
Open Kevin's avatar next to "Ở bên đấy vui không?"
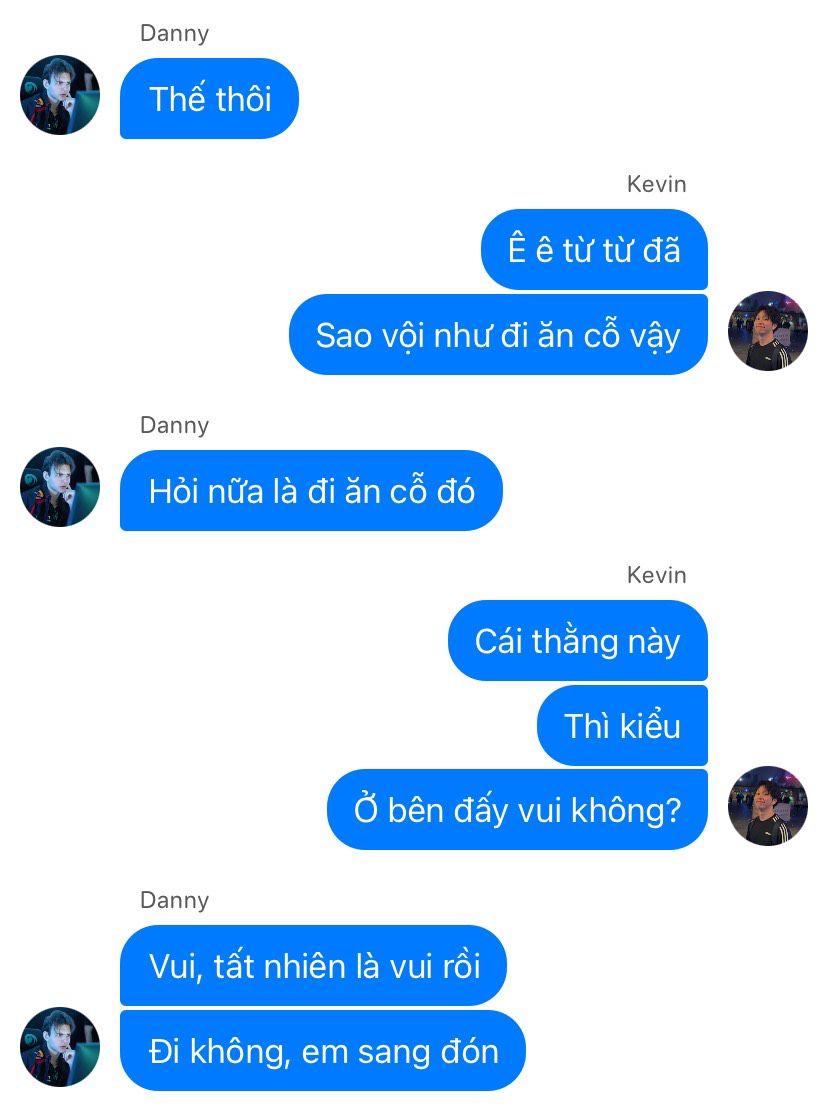768,806
